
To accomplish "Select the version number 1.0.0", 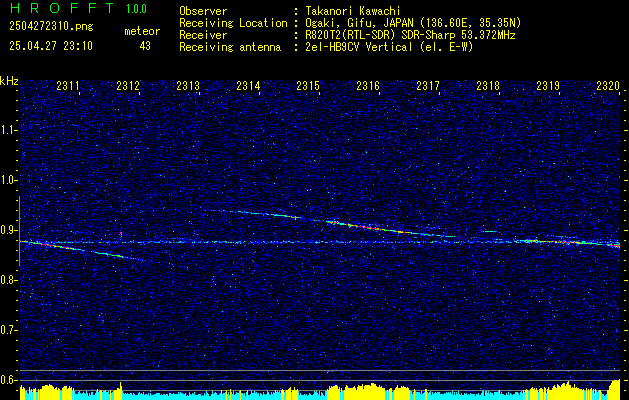I will pyautogui.click(x=136, y=9).
